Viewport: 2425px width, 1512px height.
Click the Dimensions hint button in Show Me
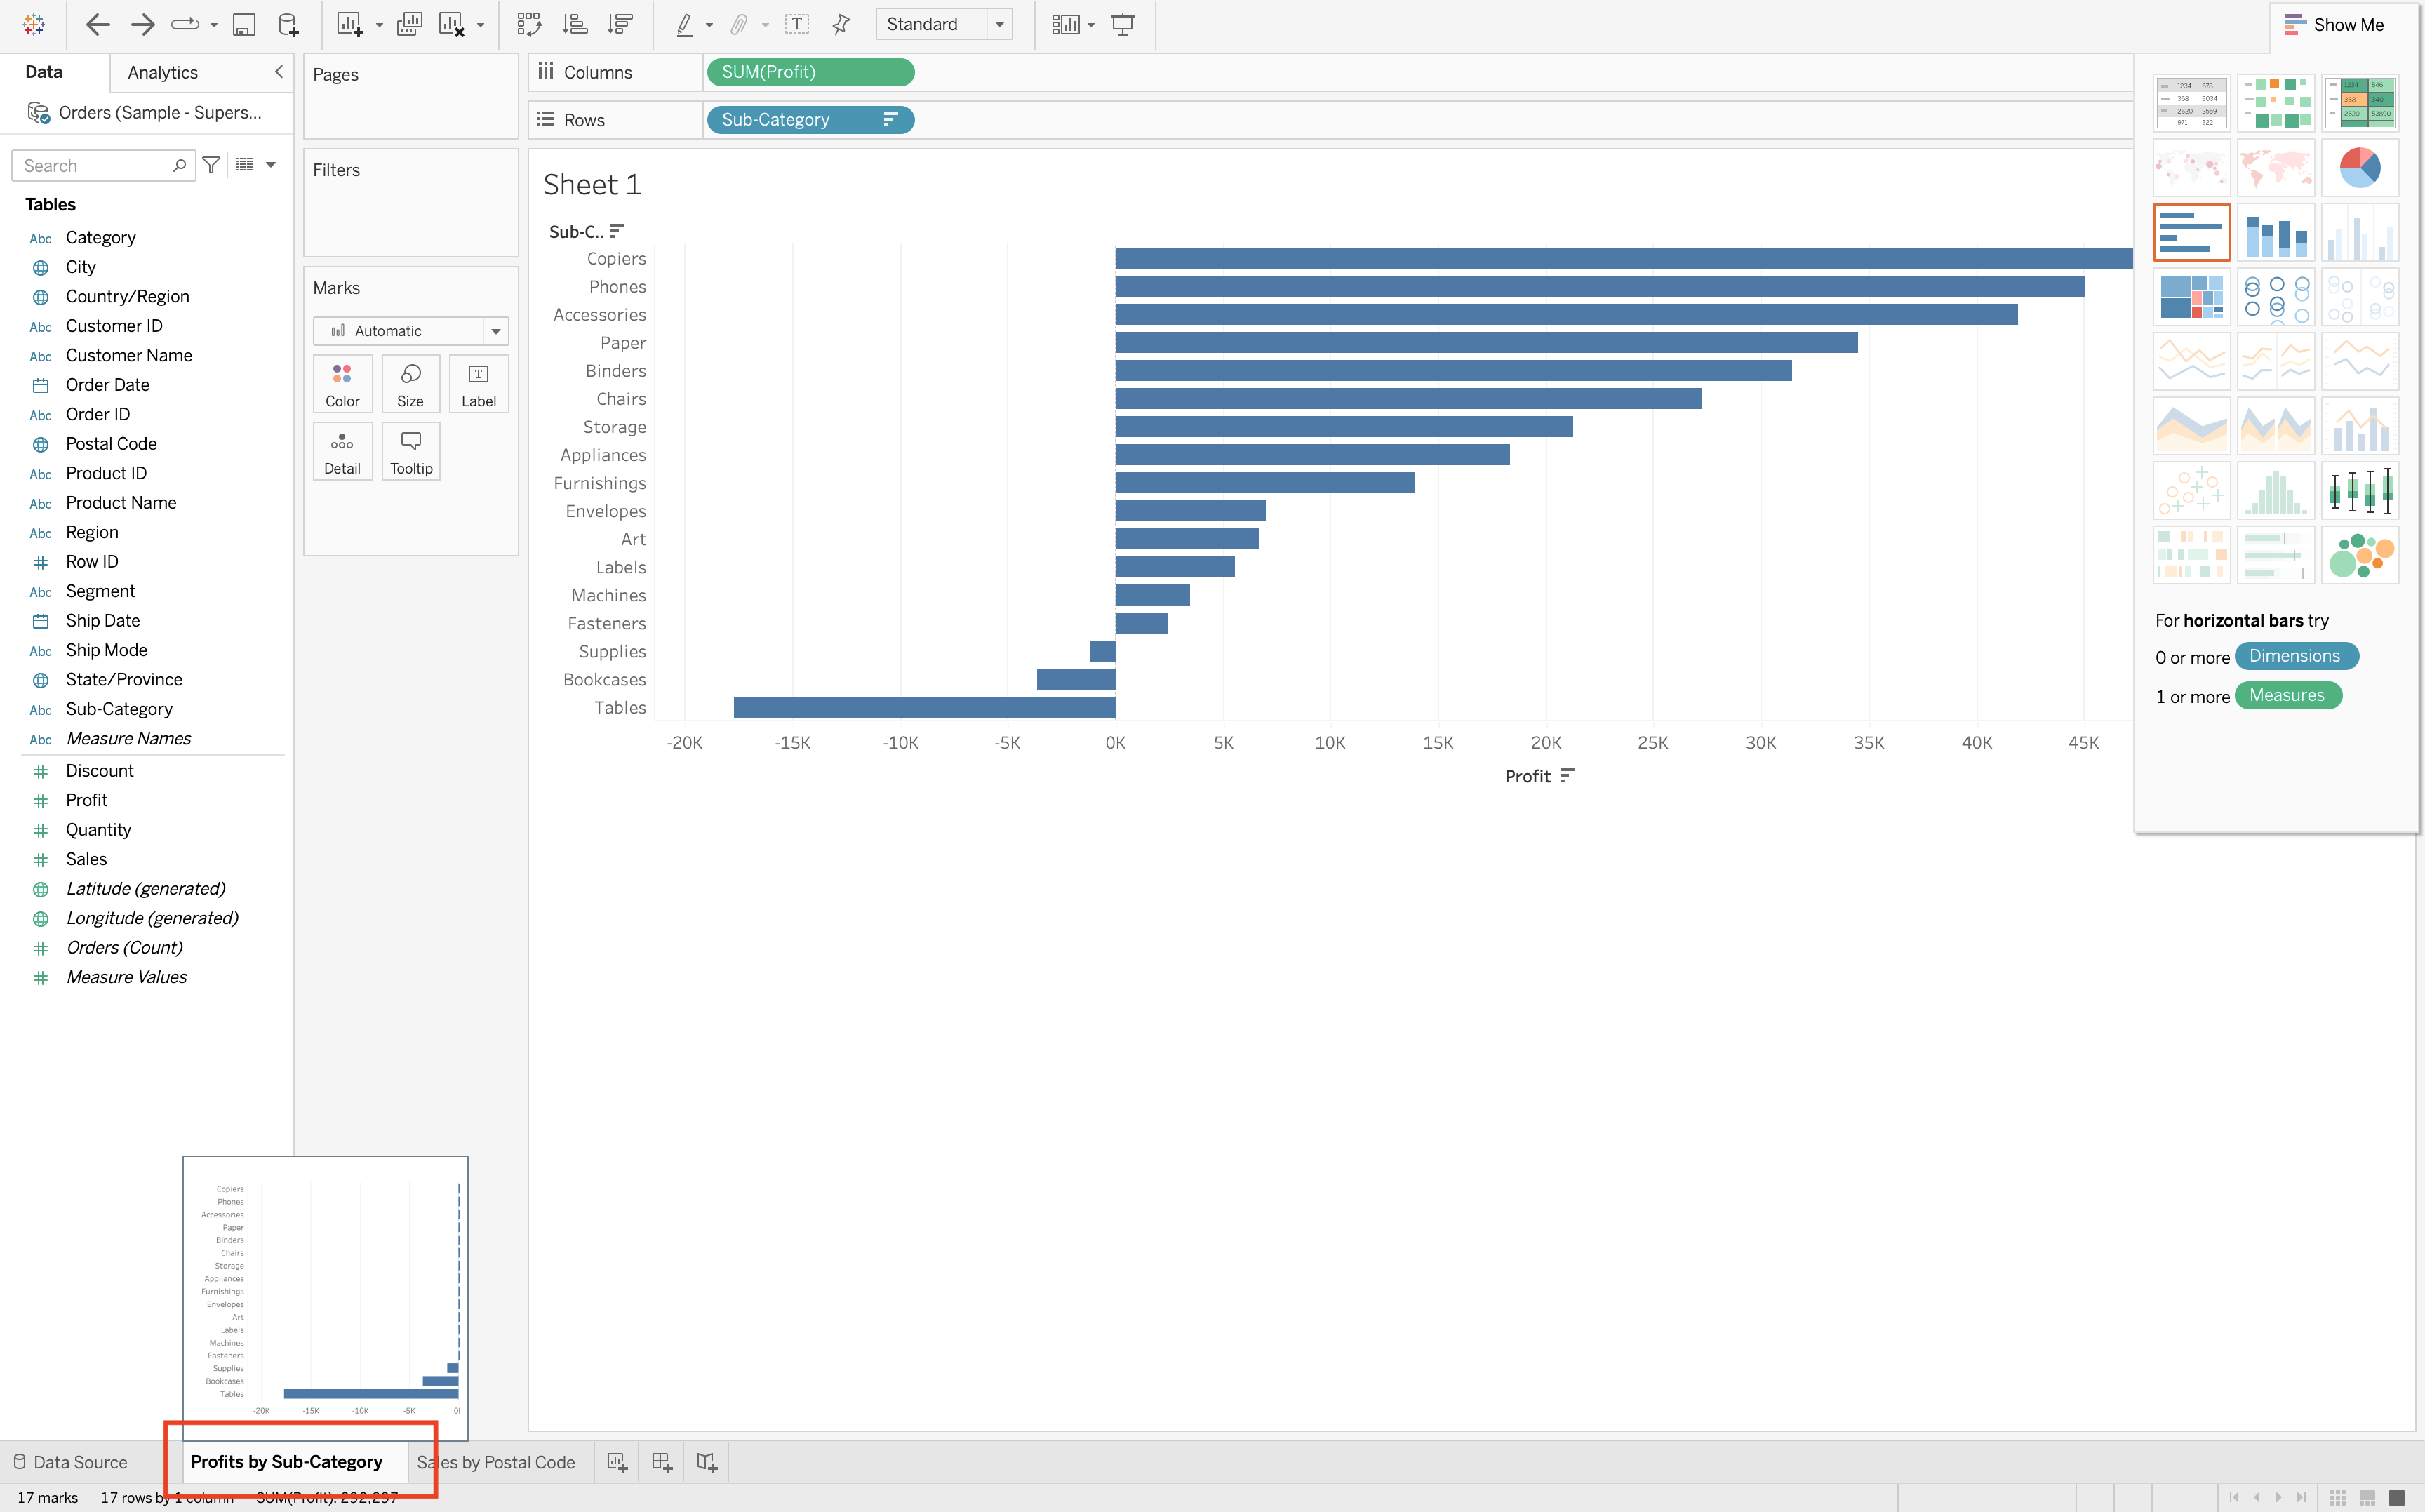2296,655
